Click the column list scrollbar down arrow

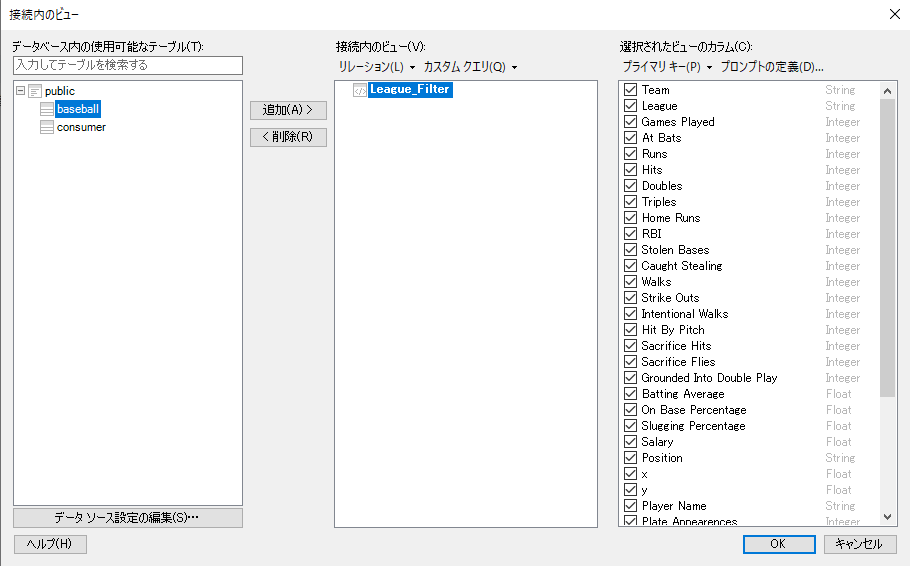(x=887, y=517)
